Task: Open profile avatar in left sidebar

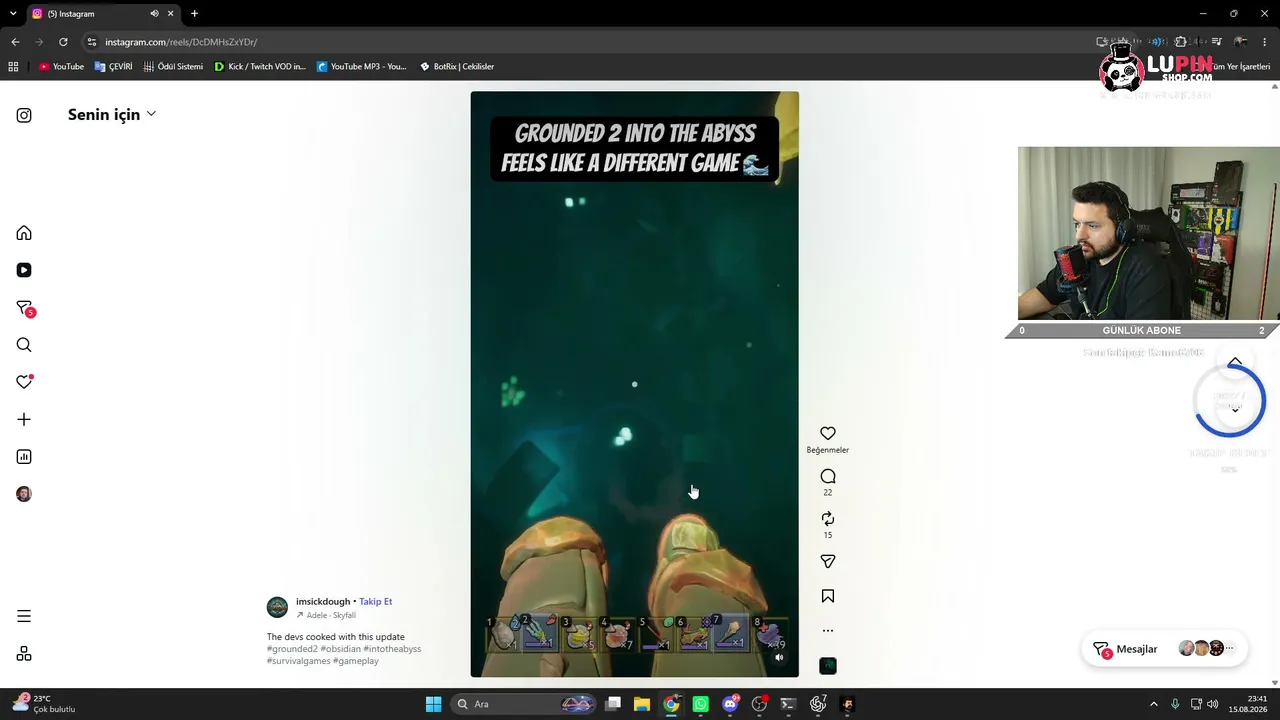Action: [x=24, y=494]
